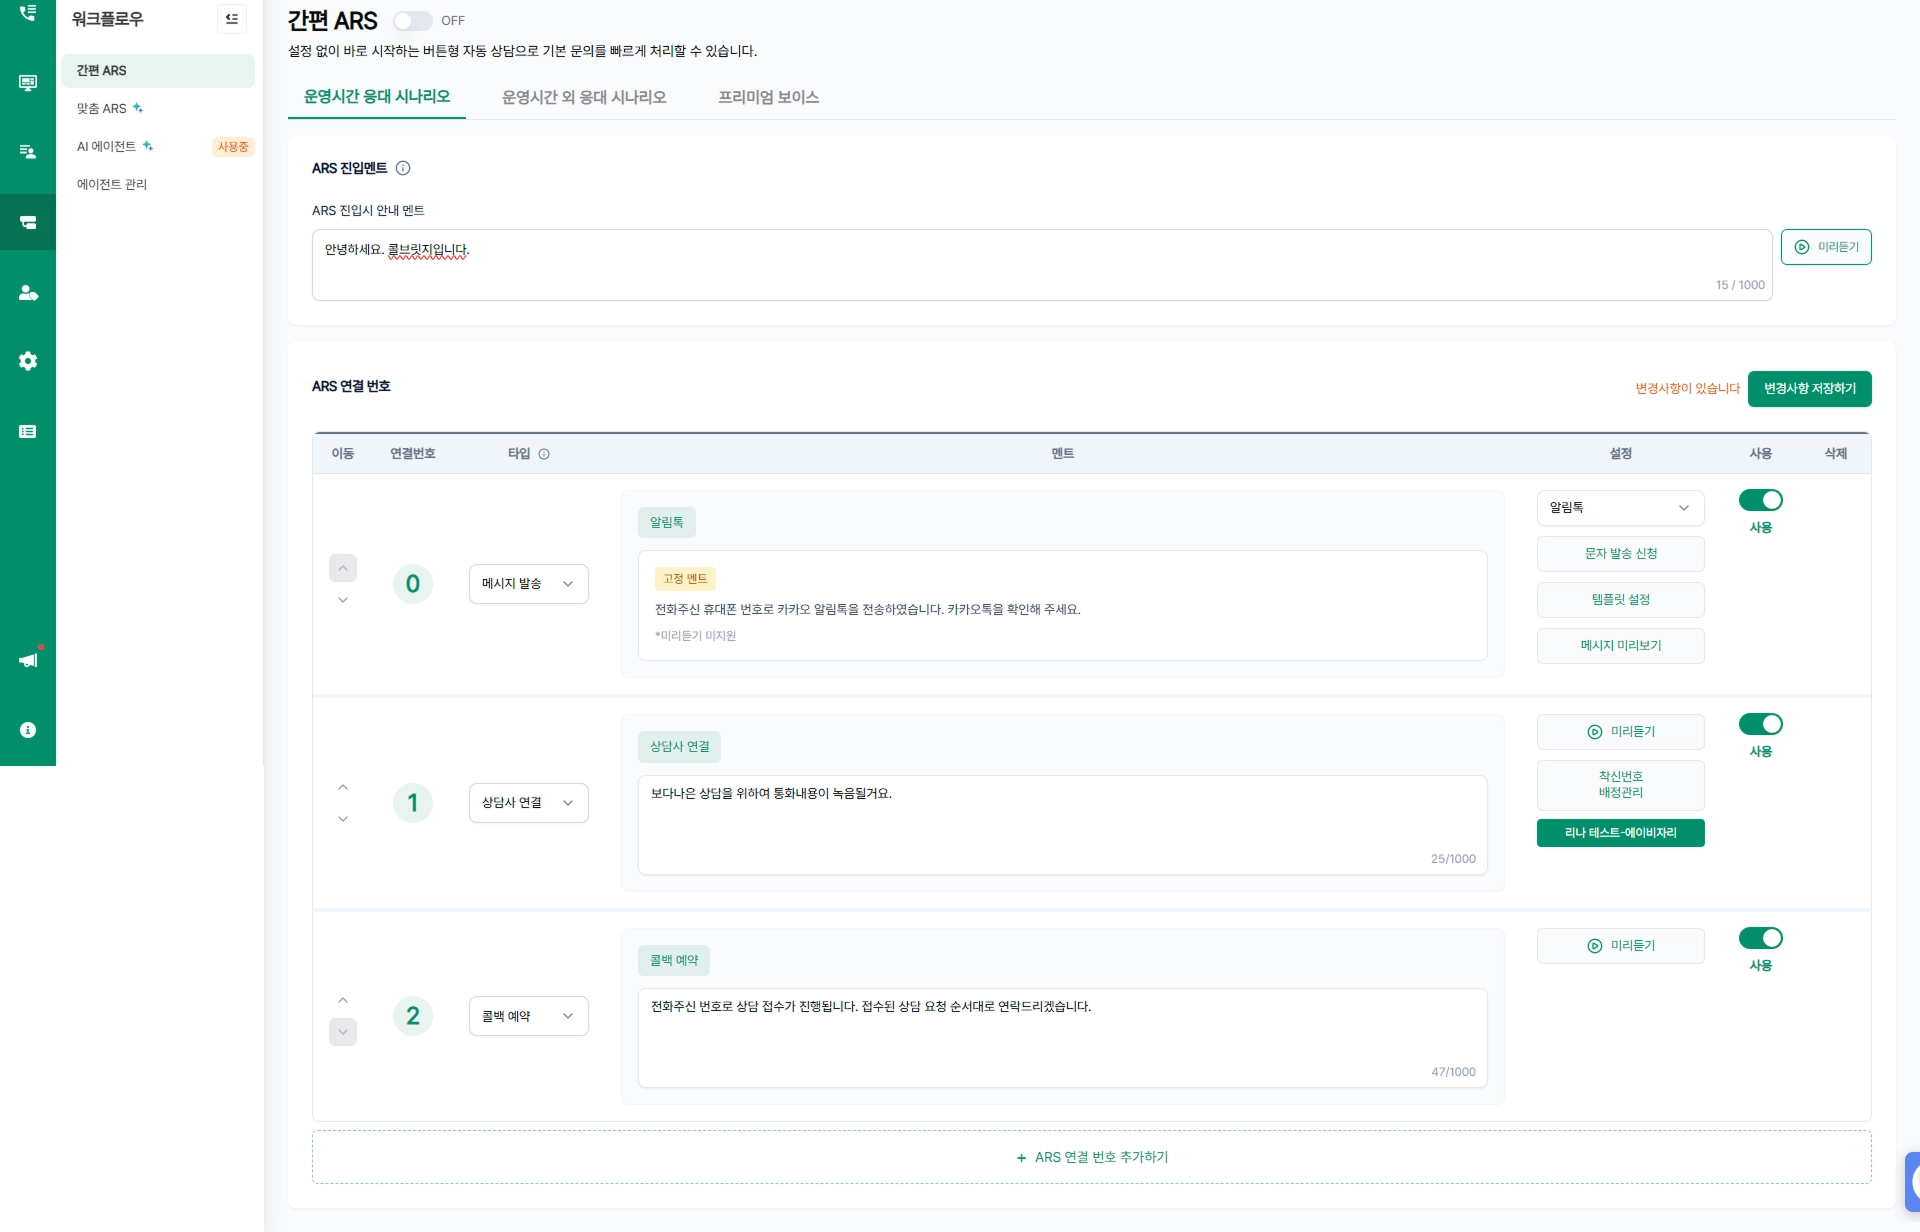This screenshot has width=1920, height=1232.
Task: Click info icon next to ARS 진입멘트
Action: point(403,168)
